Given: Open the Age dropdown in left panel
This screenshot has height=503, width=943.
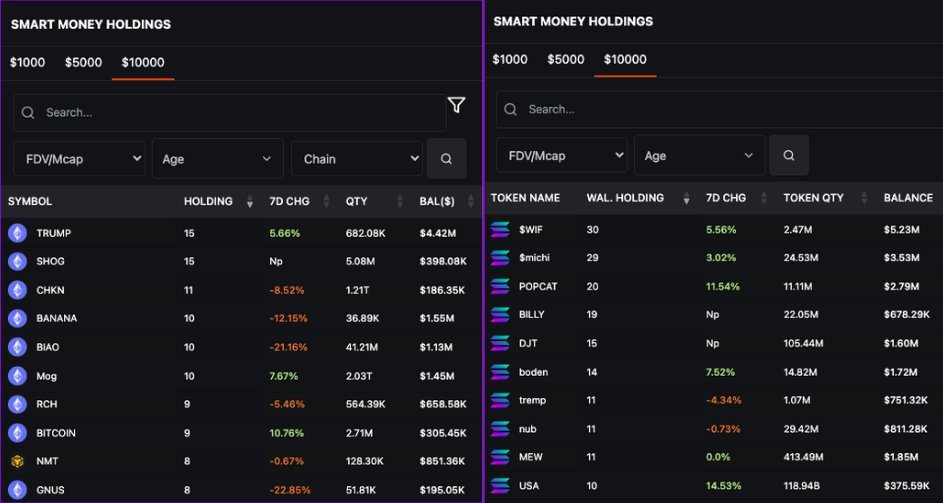Looking at the screenshot, I should (218, 159).
